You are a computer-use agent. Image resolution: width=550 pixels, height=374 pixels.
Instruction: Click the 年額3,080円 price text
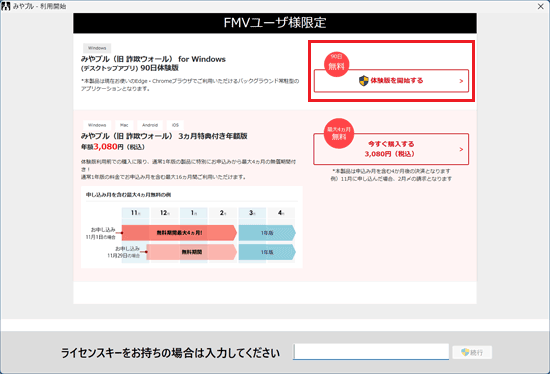[x=113, y=147]
